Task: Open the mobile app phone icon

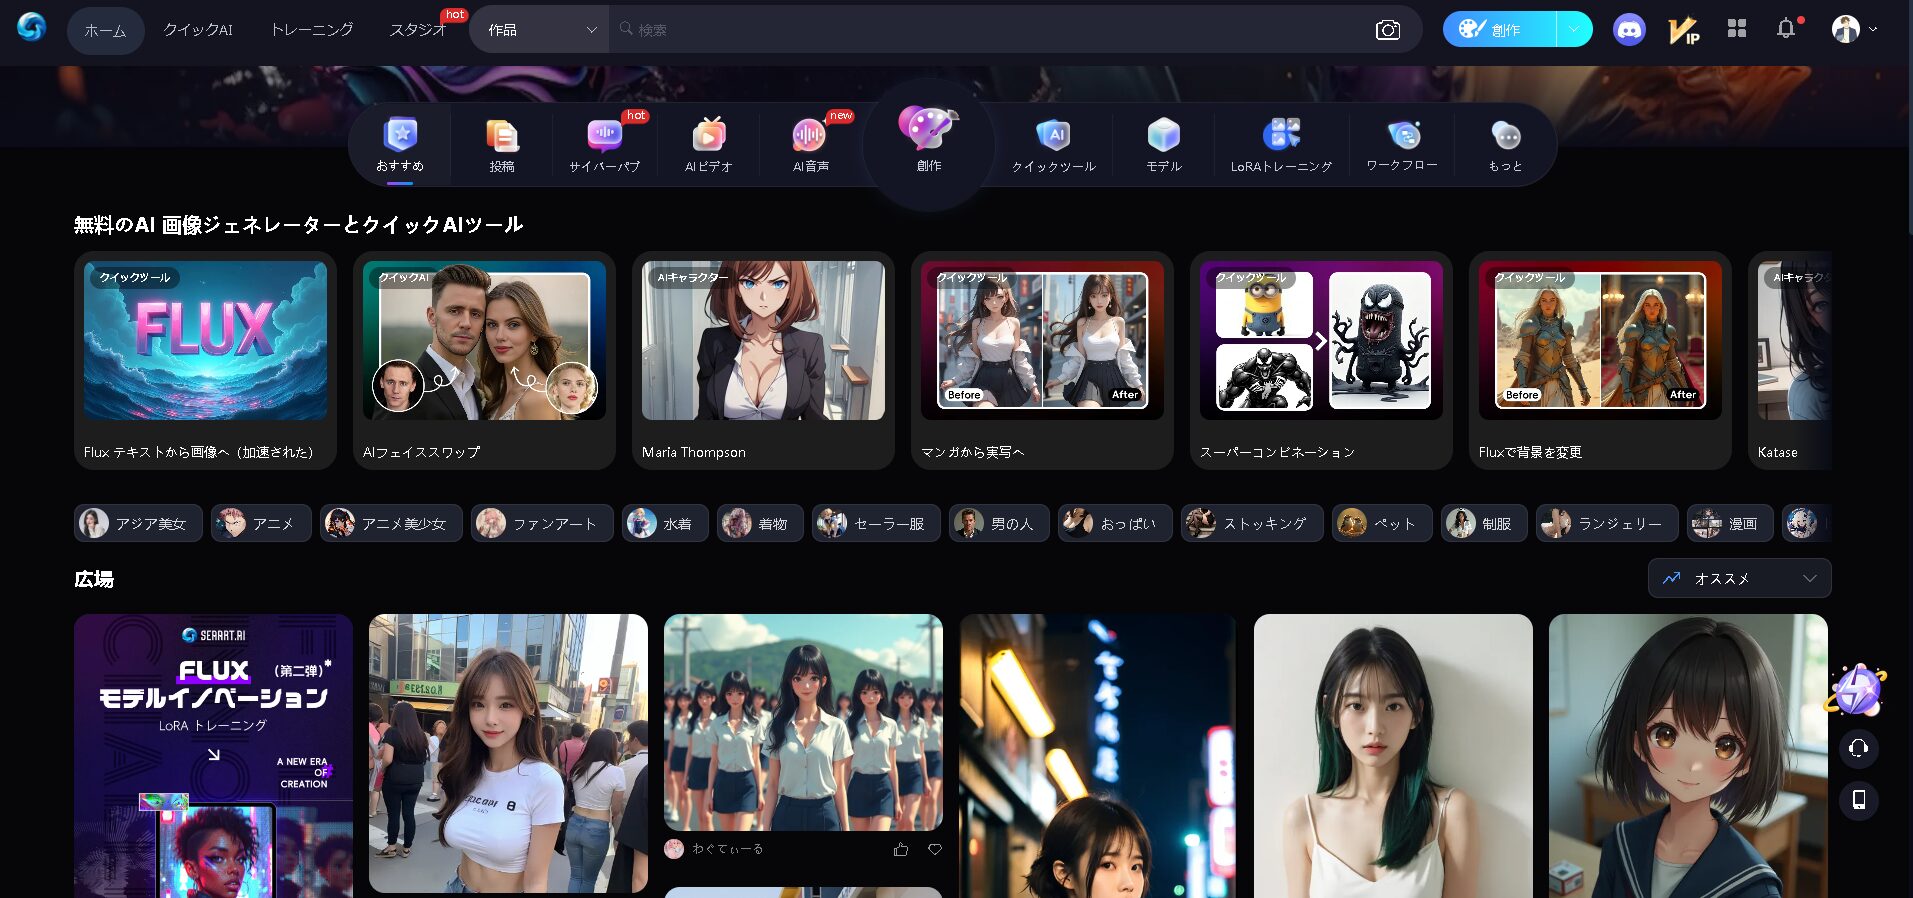Action: 1859,800
